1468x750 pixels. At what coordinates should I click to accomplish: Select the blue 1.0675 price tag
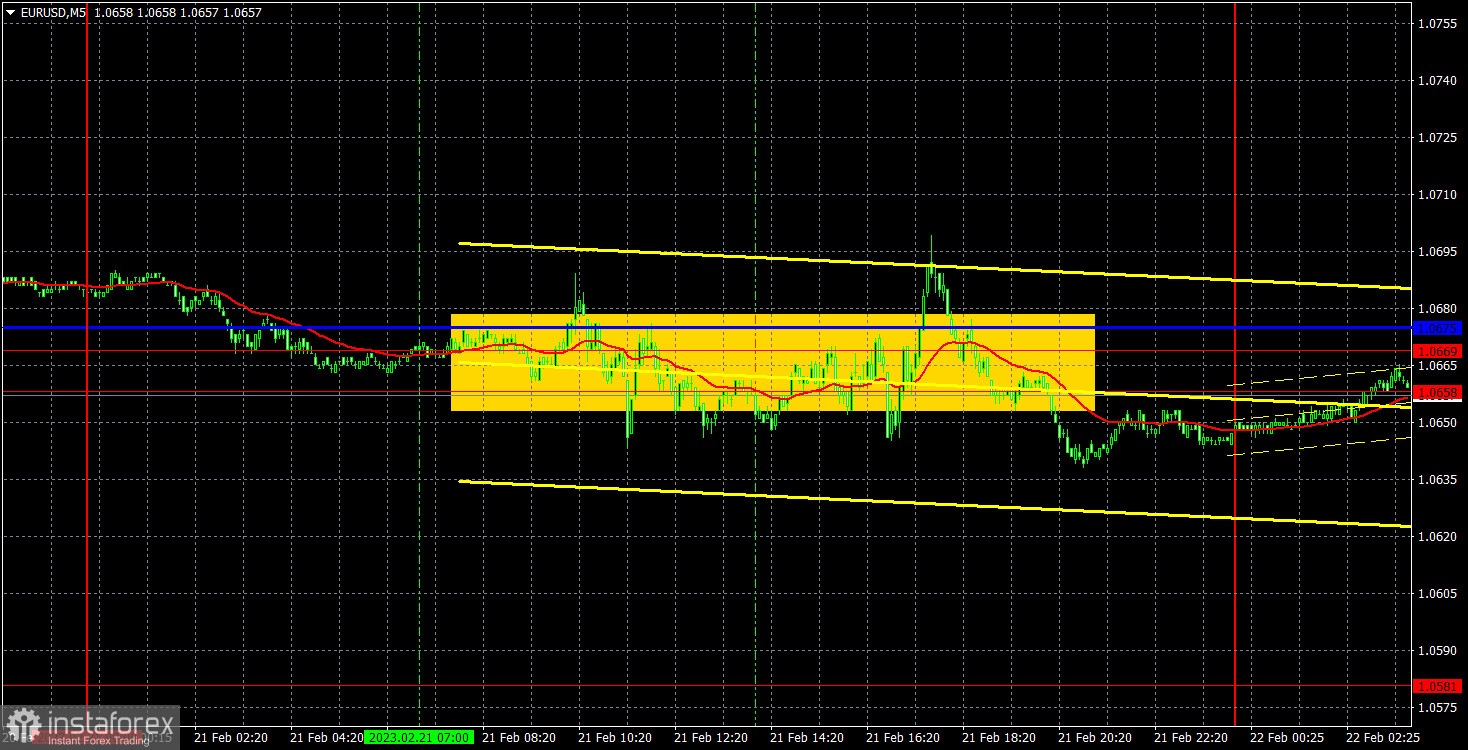tap(1438, 328)
